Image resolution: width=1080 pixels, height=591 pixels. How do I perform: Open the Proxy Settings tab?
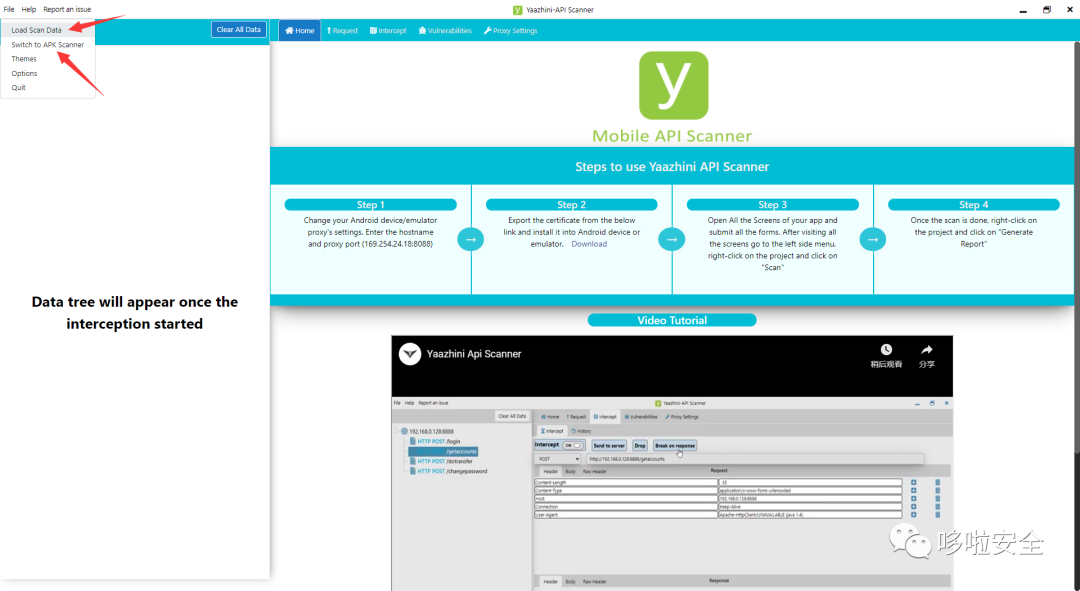(510, 30)
